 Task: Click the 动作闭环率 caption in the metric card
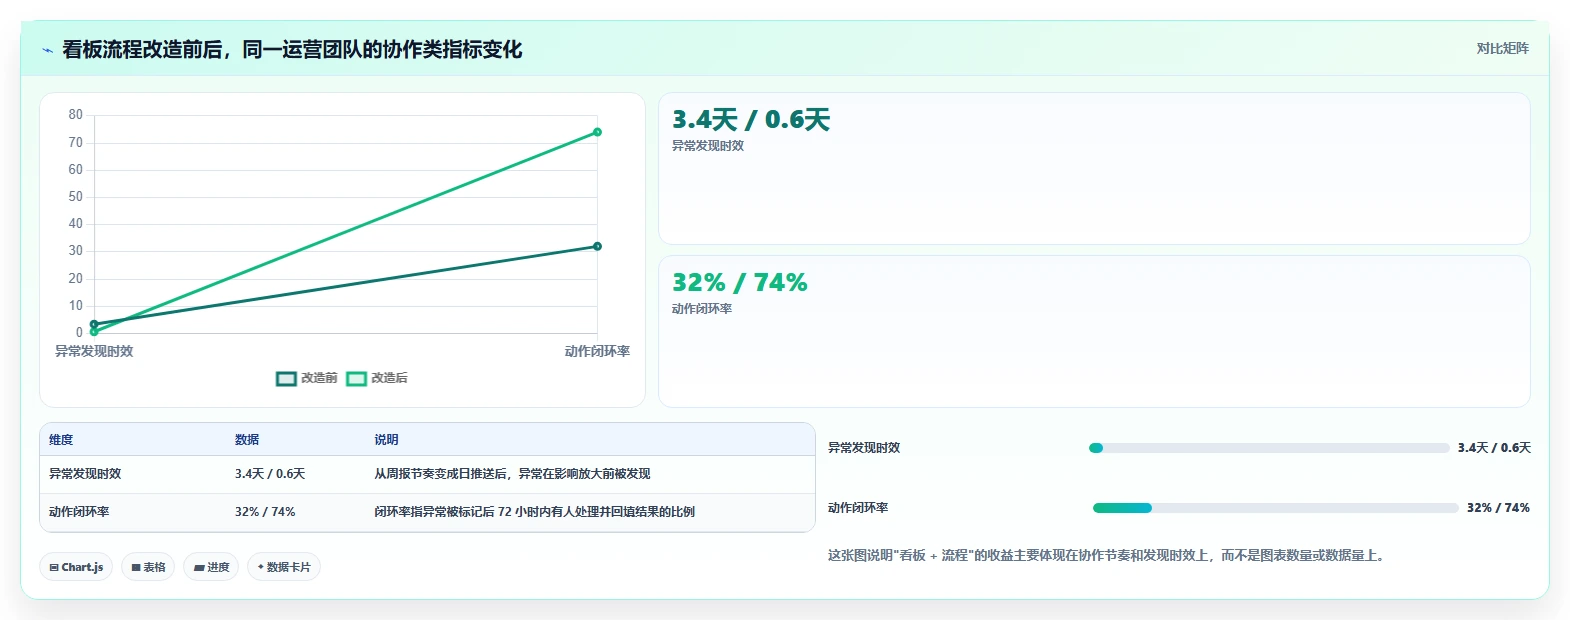pos(702,309)
